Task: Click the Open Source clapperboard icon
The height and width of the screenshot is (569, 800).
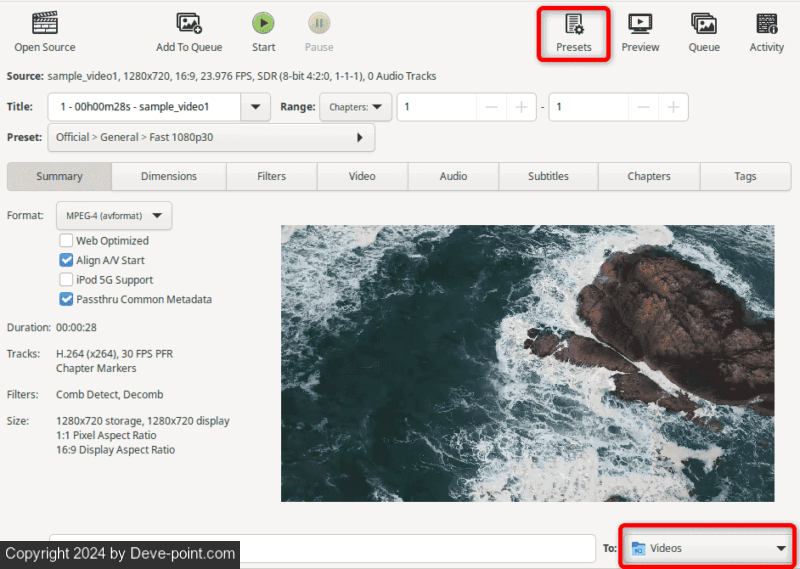Action: pyautogui.click(x=44, y=23)
